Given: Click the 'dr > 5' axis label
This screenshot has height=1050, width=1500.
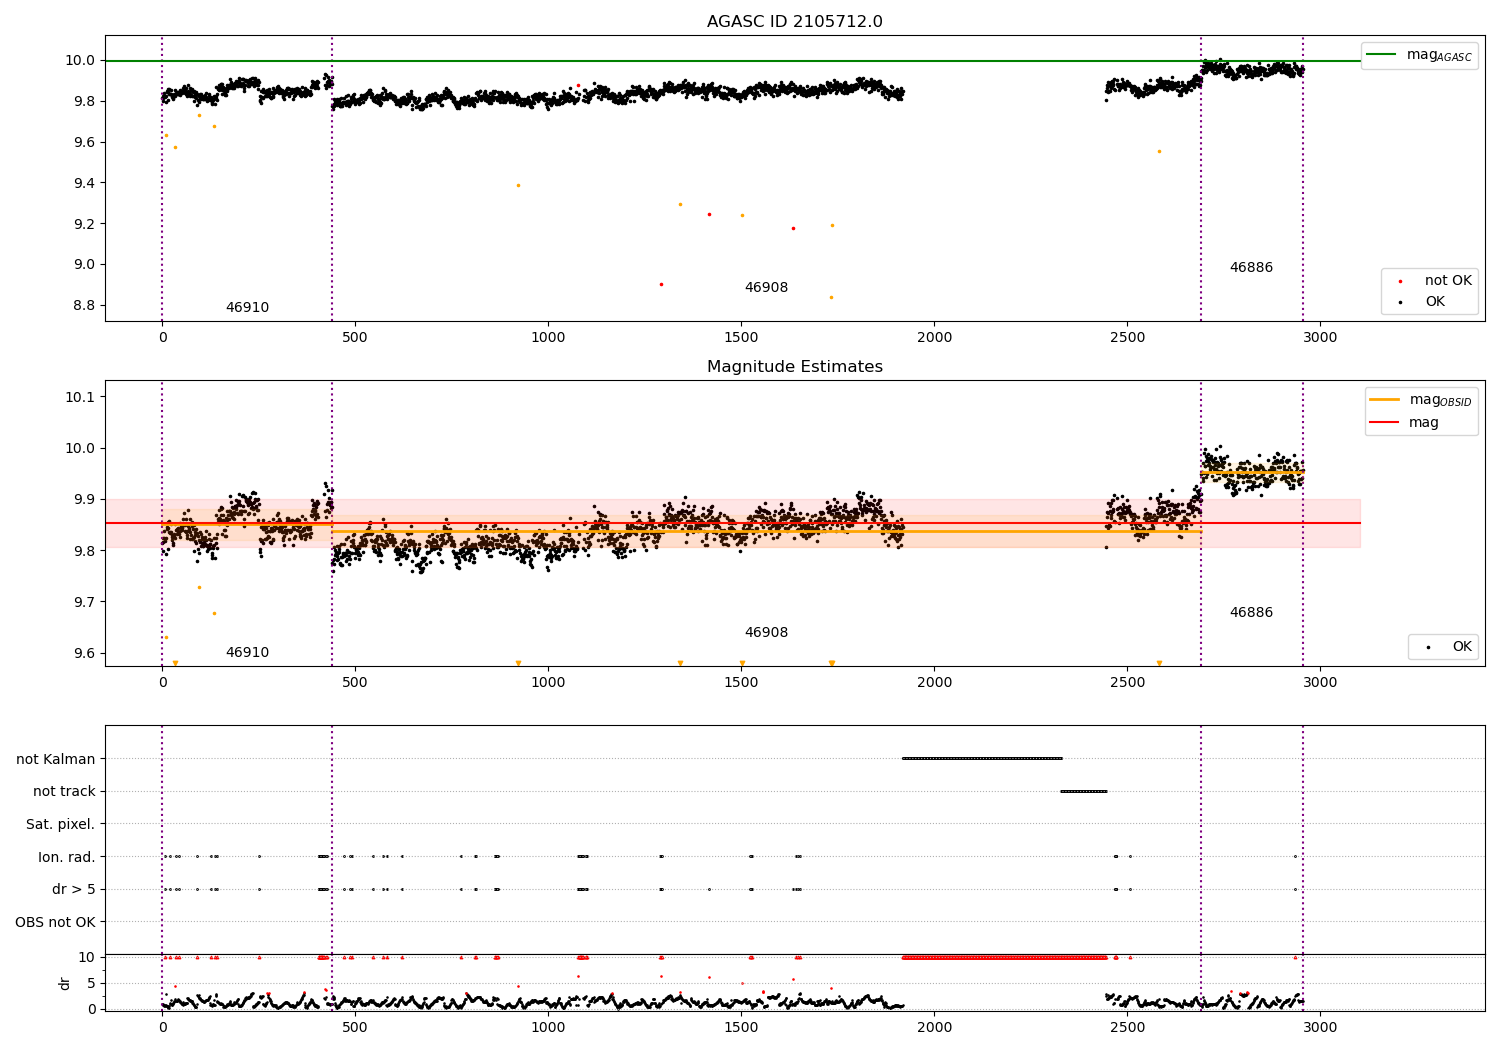Looking at the screenshot, I should coord(74,890).
